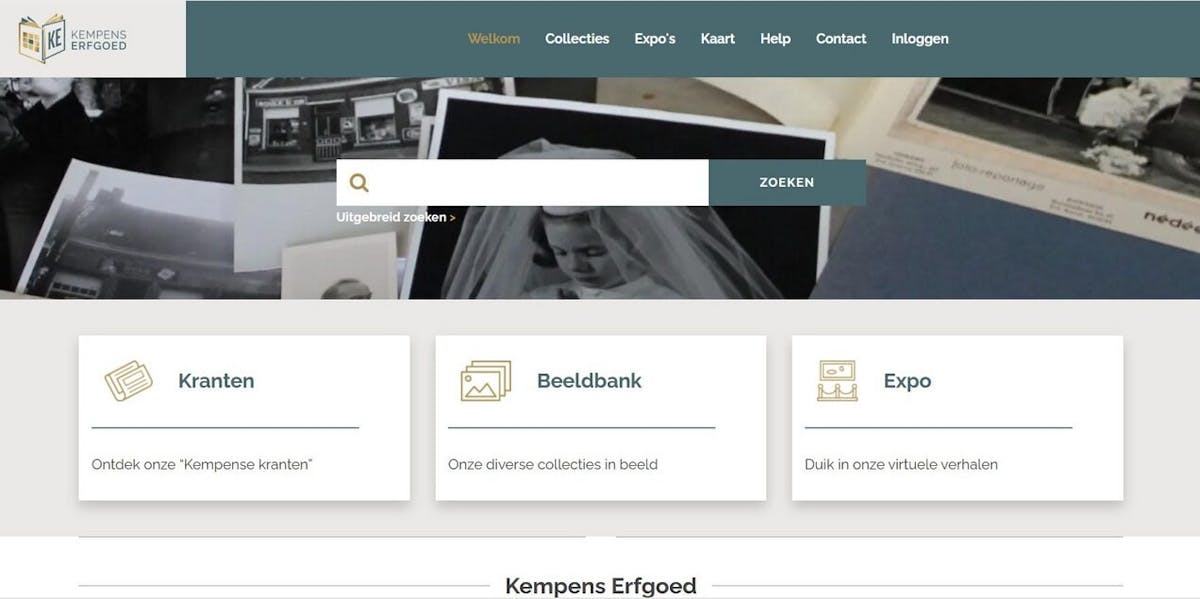Open the Help page
This screenshot has width=1200, height=599.
coord(775,39)
